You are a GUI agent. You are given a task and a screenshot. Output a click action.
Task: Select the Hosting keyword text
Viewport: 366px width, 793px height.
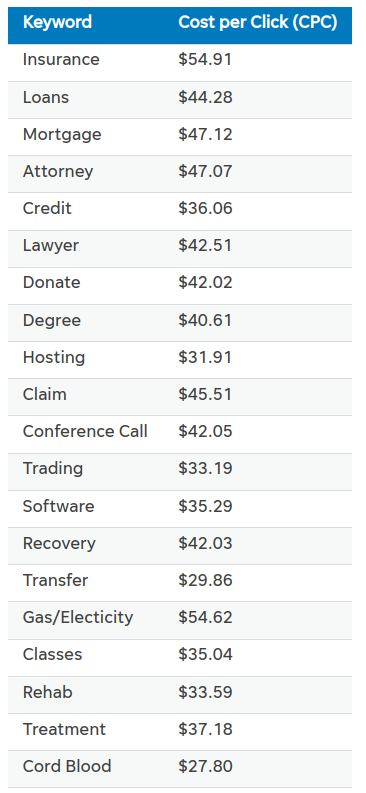pyautogui.click(x=54, y=358)
